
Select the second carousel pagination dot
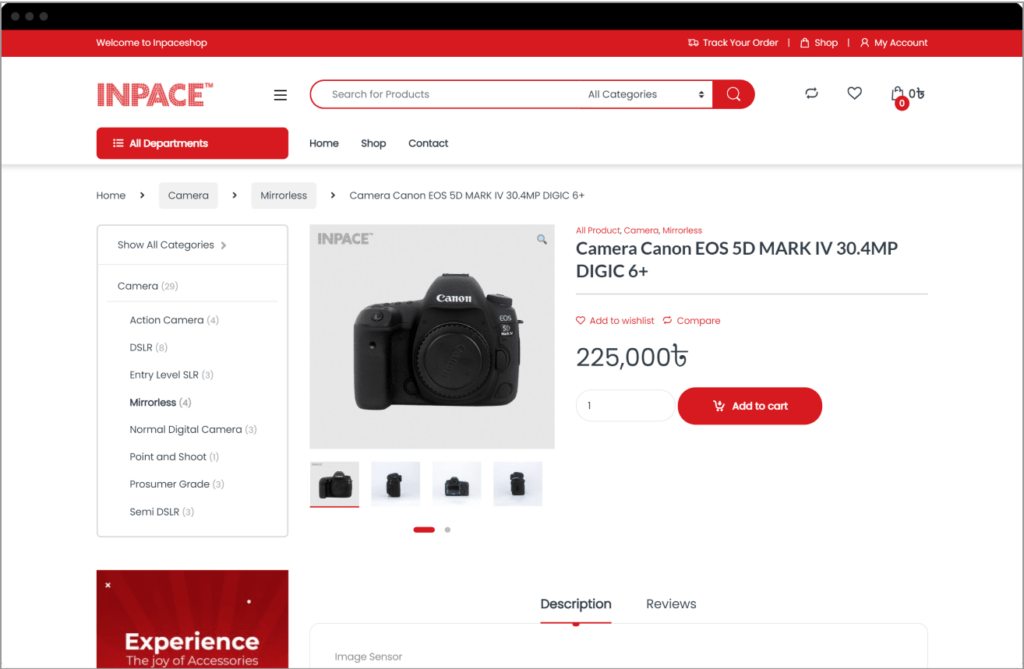coord(447,530)
